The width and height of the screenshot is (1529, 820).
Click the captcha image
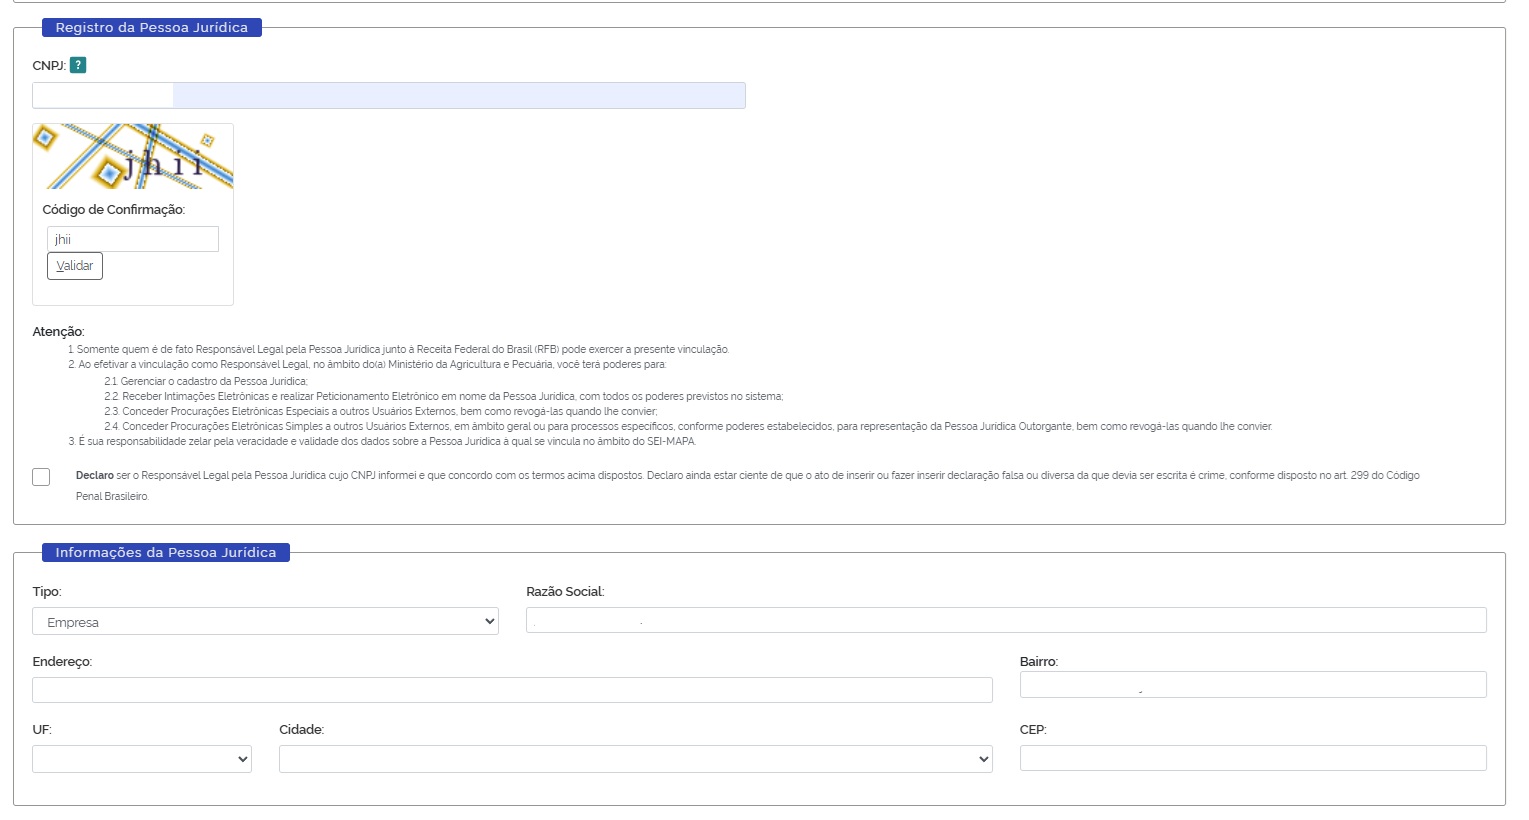coord(133,156)
